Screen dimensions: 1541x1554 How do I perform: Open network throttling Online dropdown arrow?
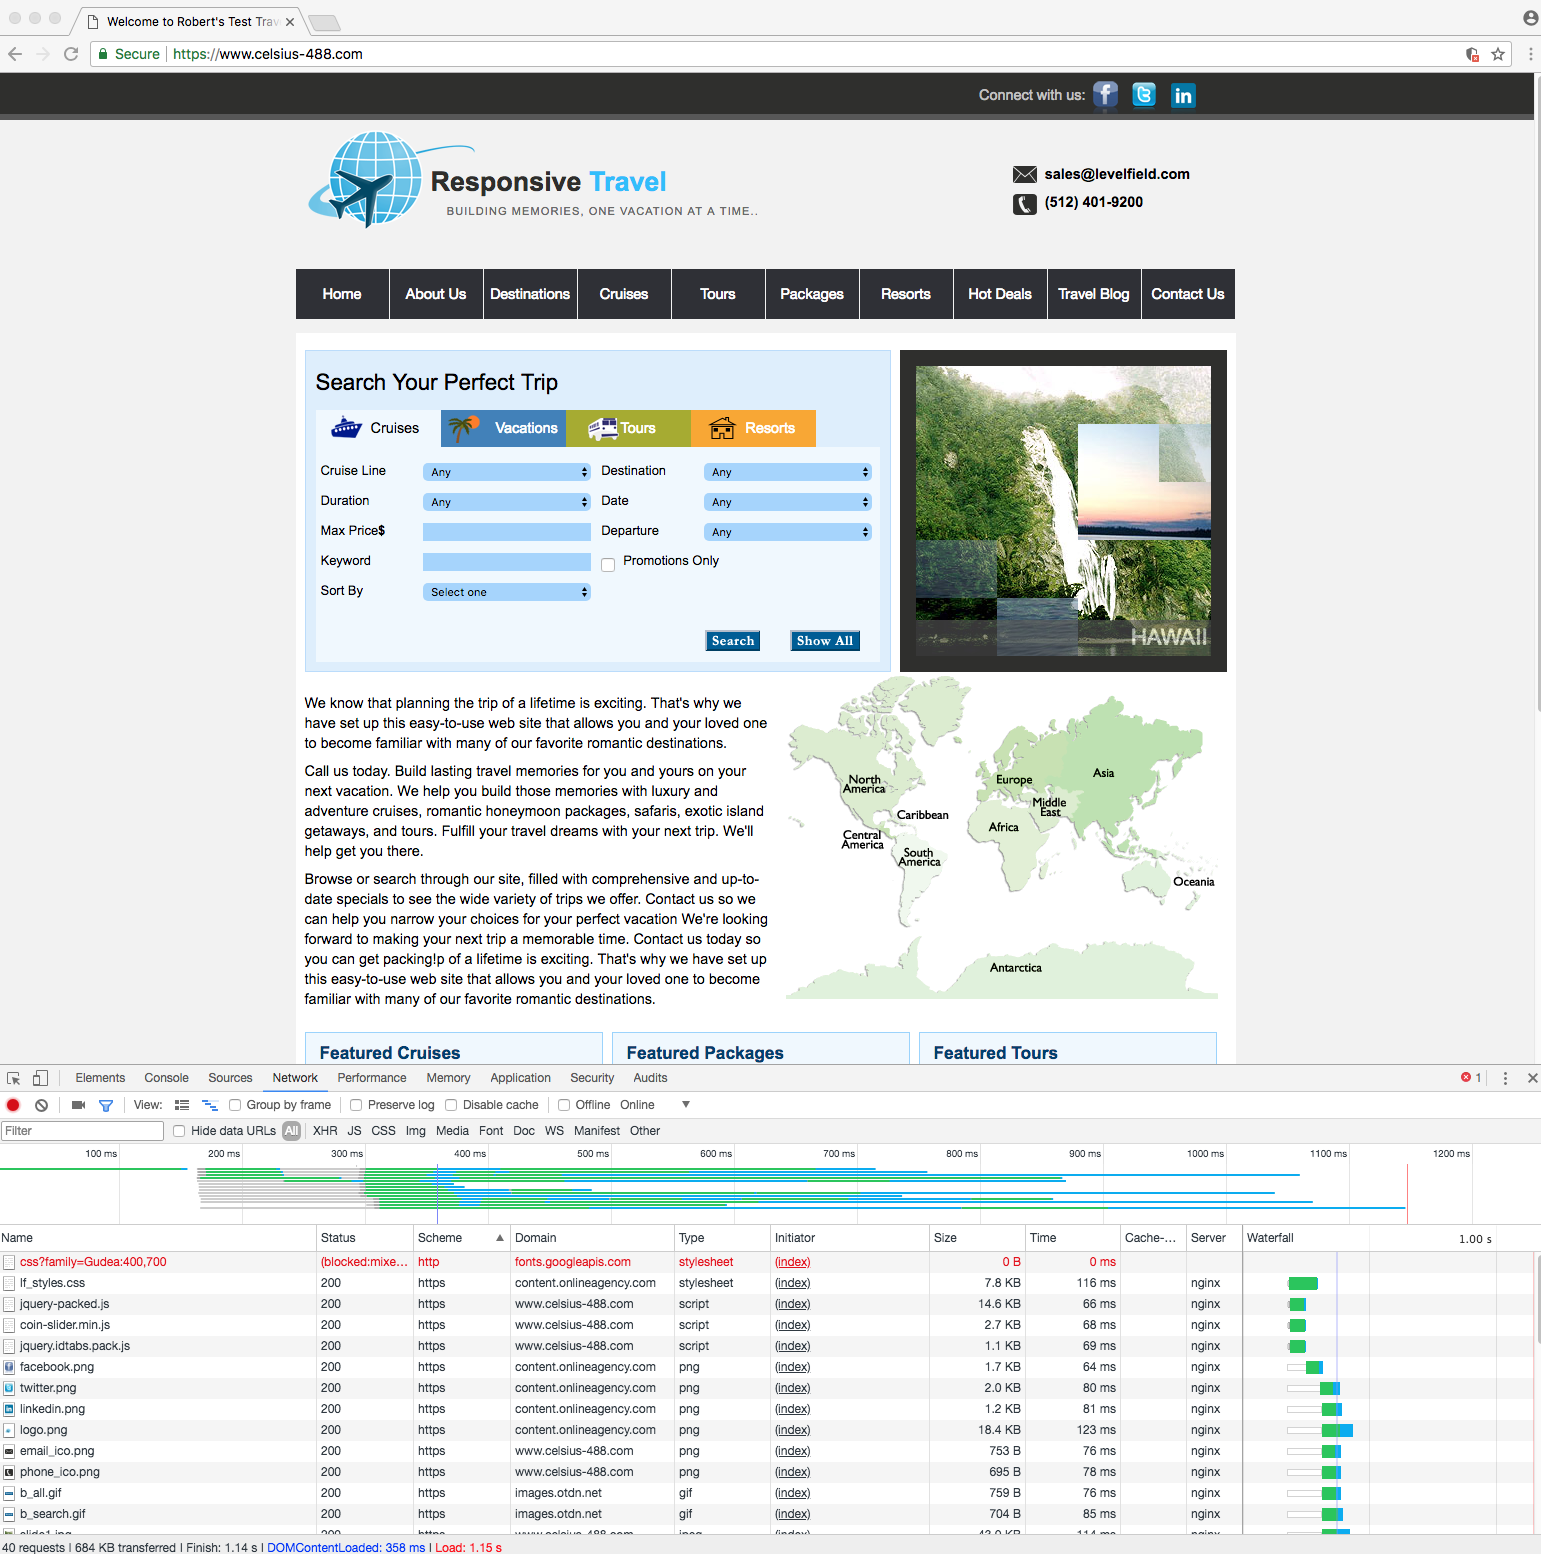click(x=686, y=1105)
